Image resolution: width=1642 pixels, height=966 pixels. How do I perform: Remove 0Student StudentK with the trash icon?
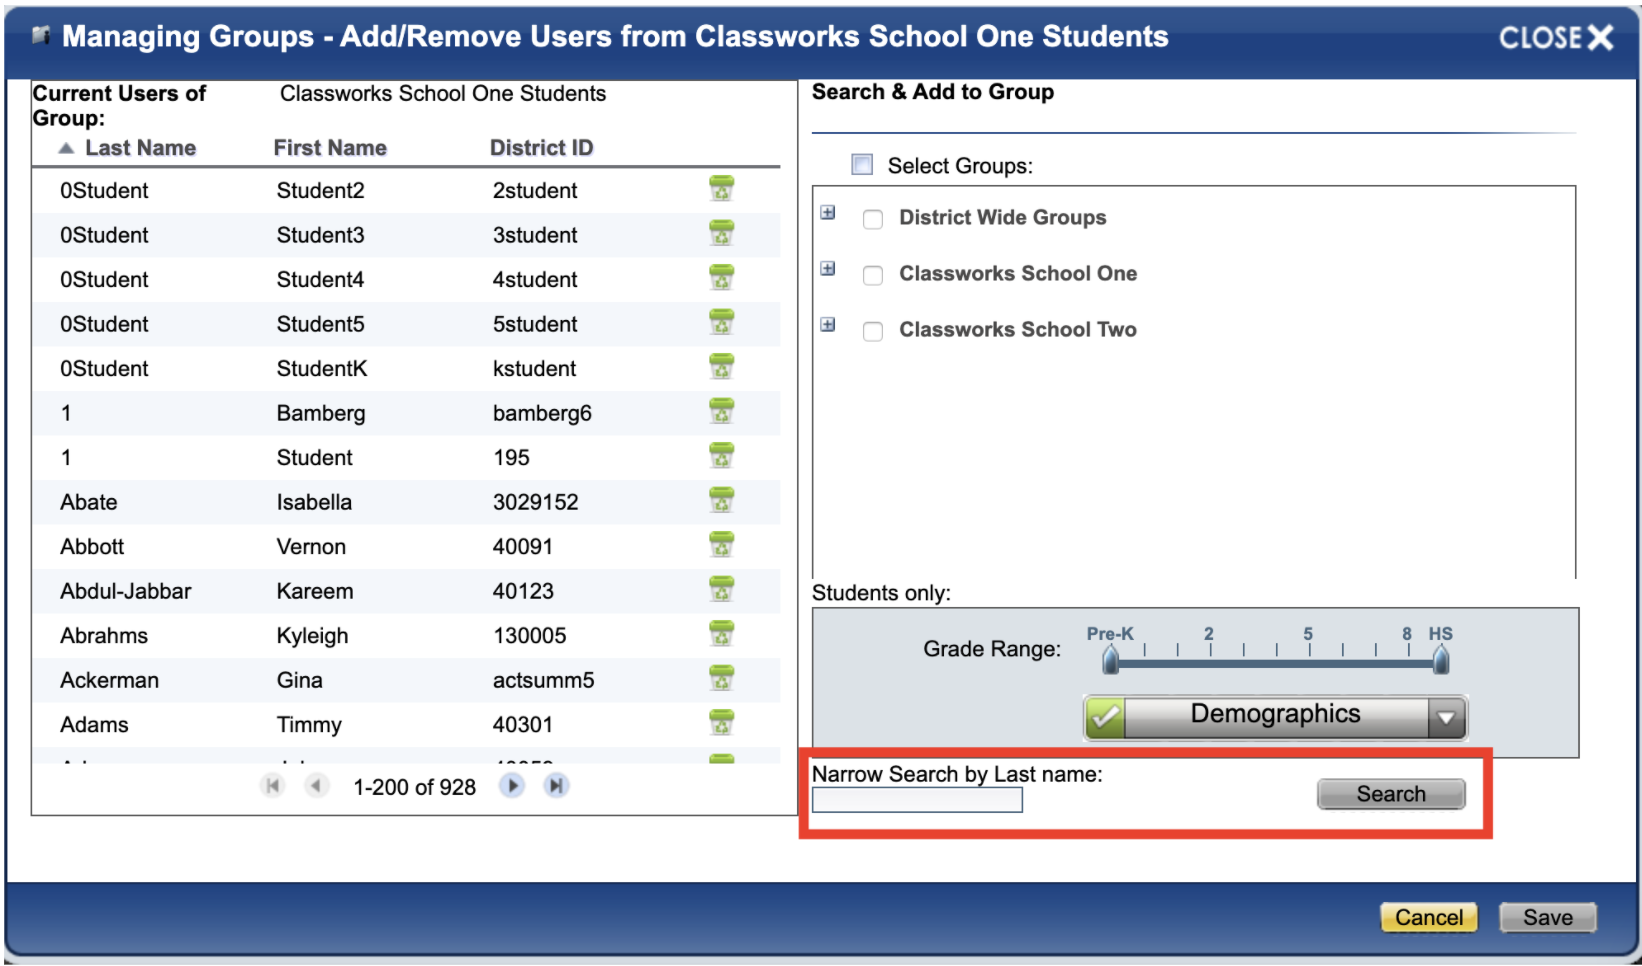pos(721,367)
